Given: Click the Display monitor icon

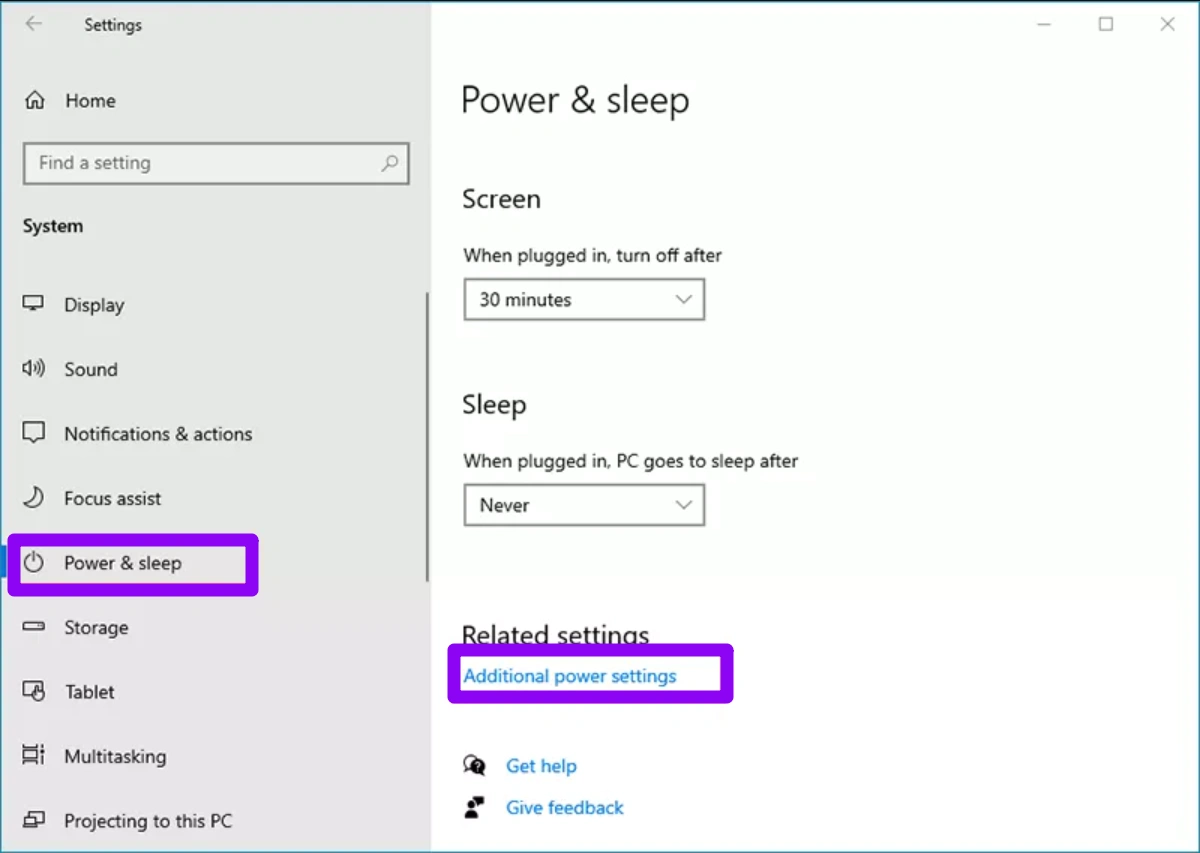Looking at the screenshot, I should 34,305.
